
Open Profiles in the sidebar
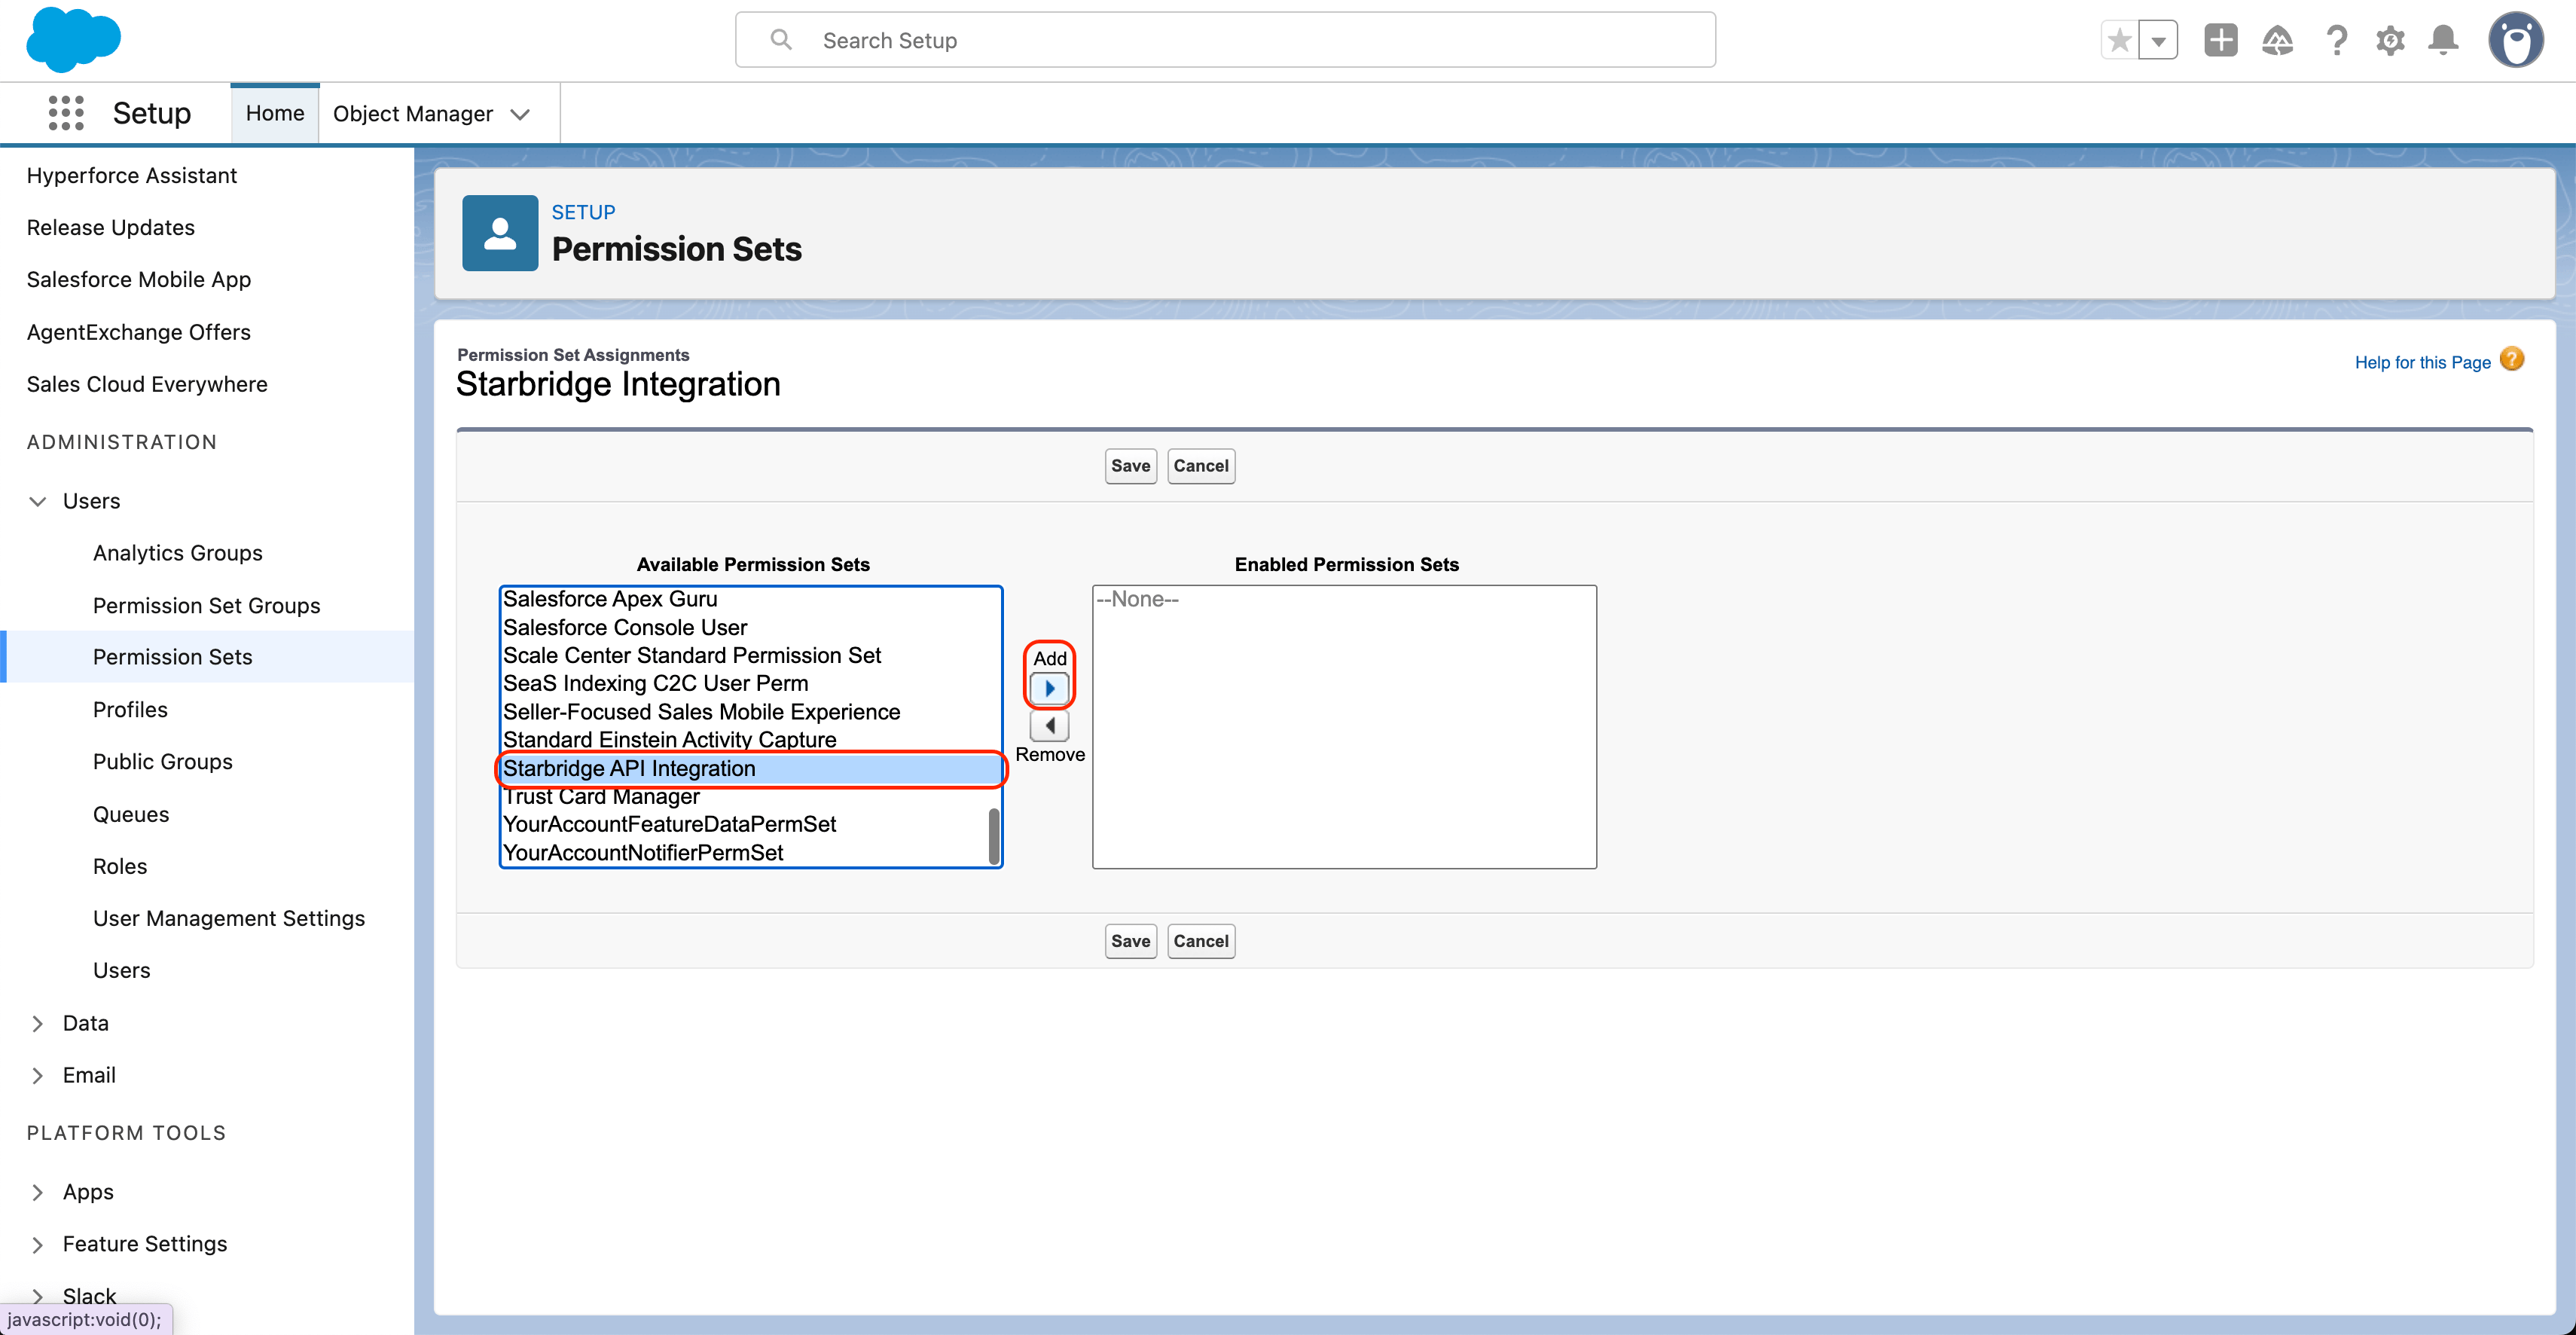[x=130, y=709]
